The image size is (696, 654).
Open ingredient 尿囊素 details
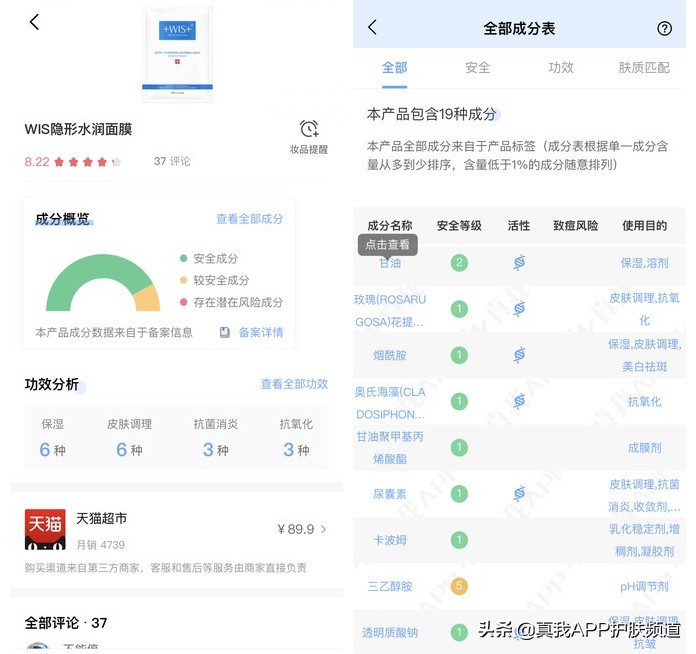tap(390, 494)
